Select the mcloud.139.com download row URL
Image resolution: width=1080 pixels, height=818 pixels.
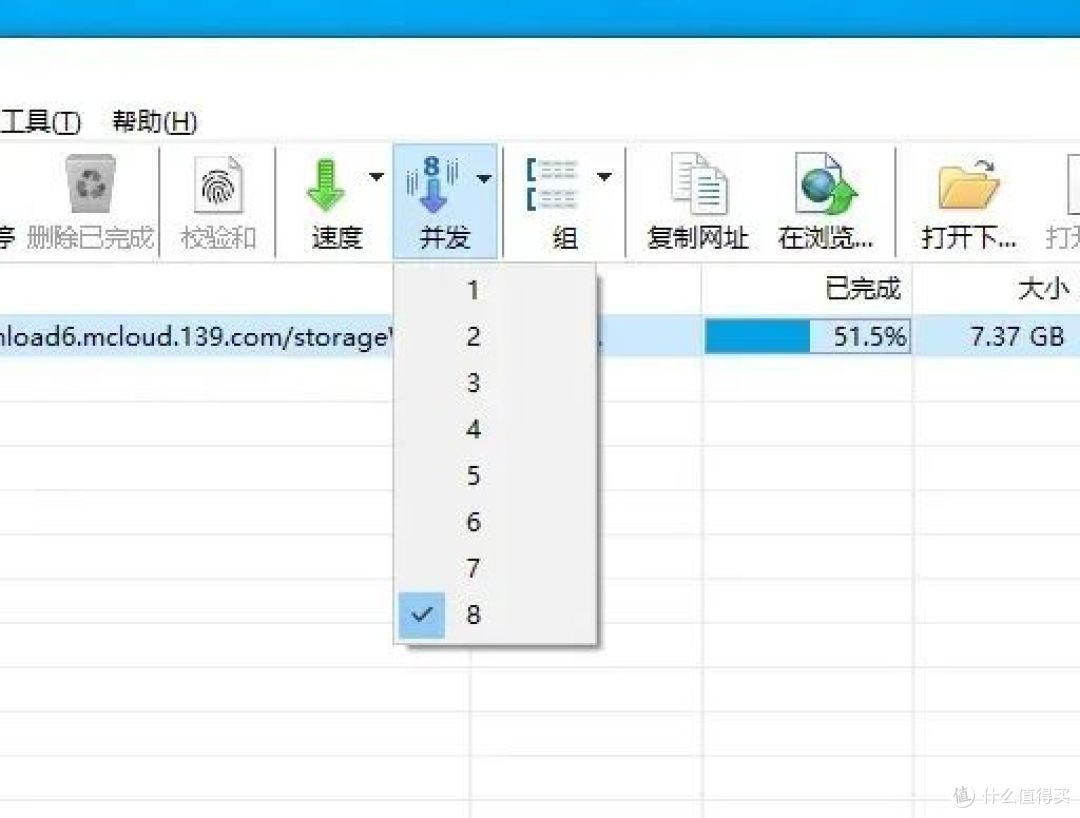(x=196, y=337)
